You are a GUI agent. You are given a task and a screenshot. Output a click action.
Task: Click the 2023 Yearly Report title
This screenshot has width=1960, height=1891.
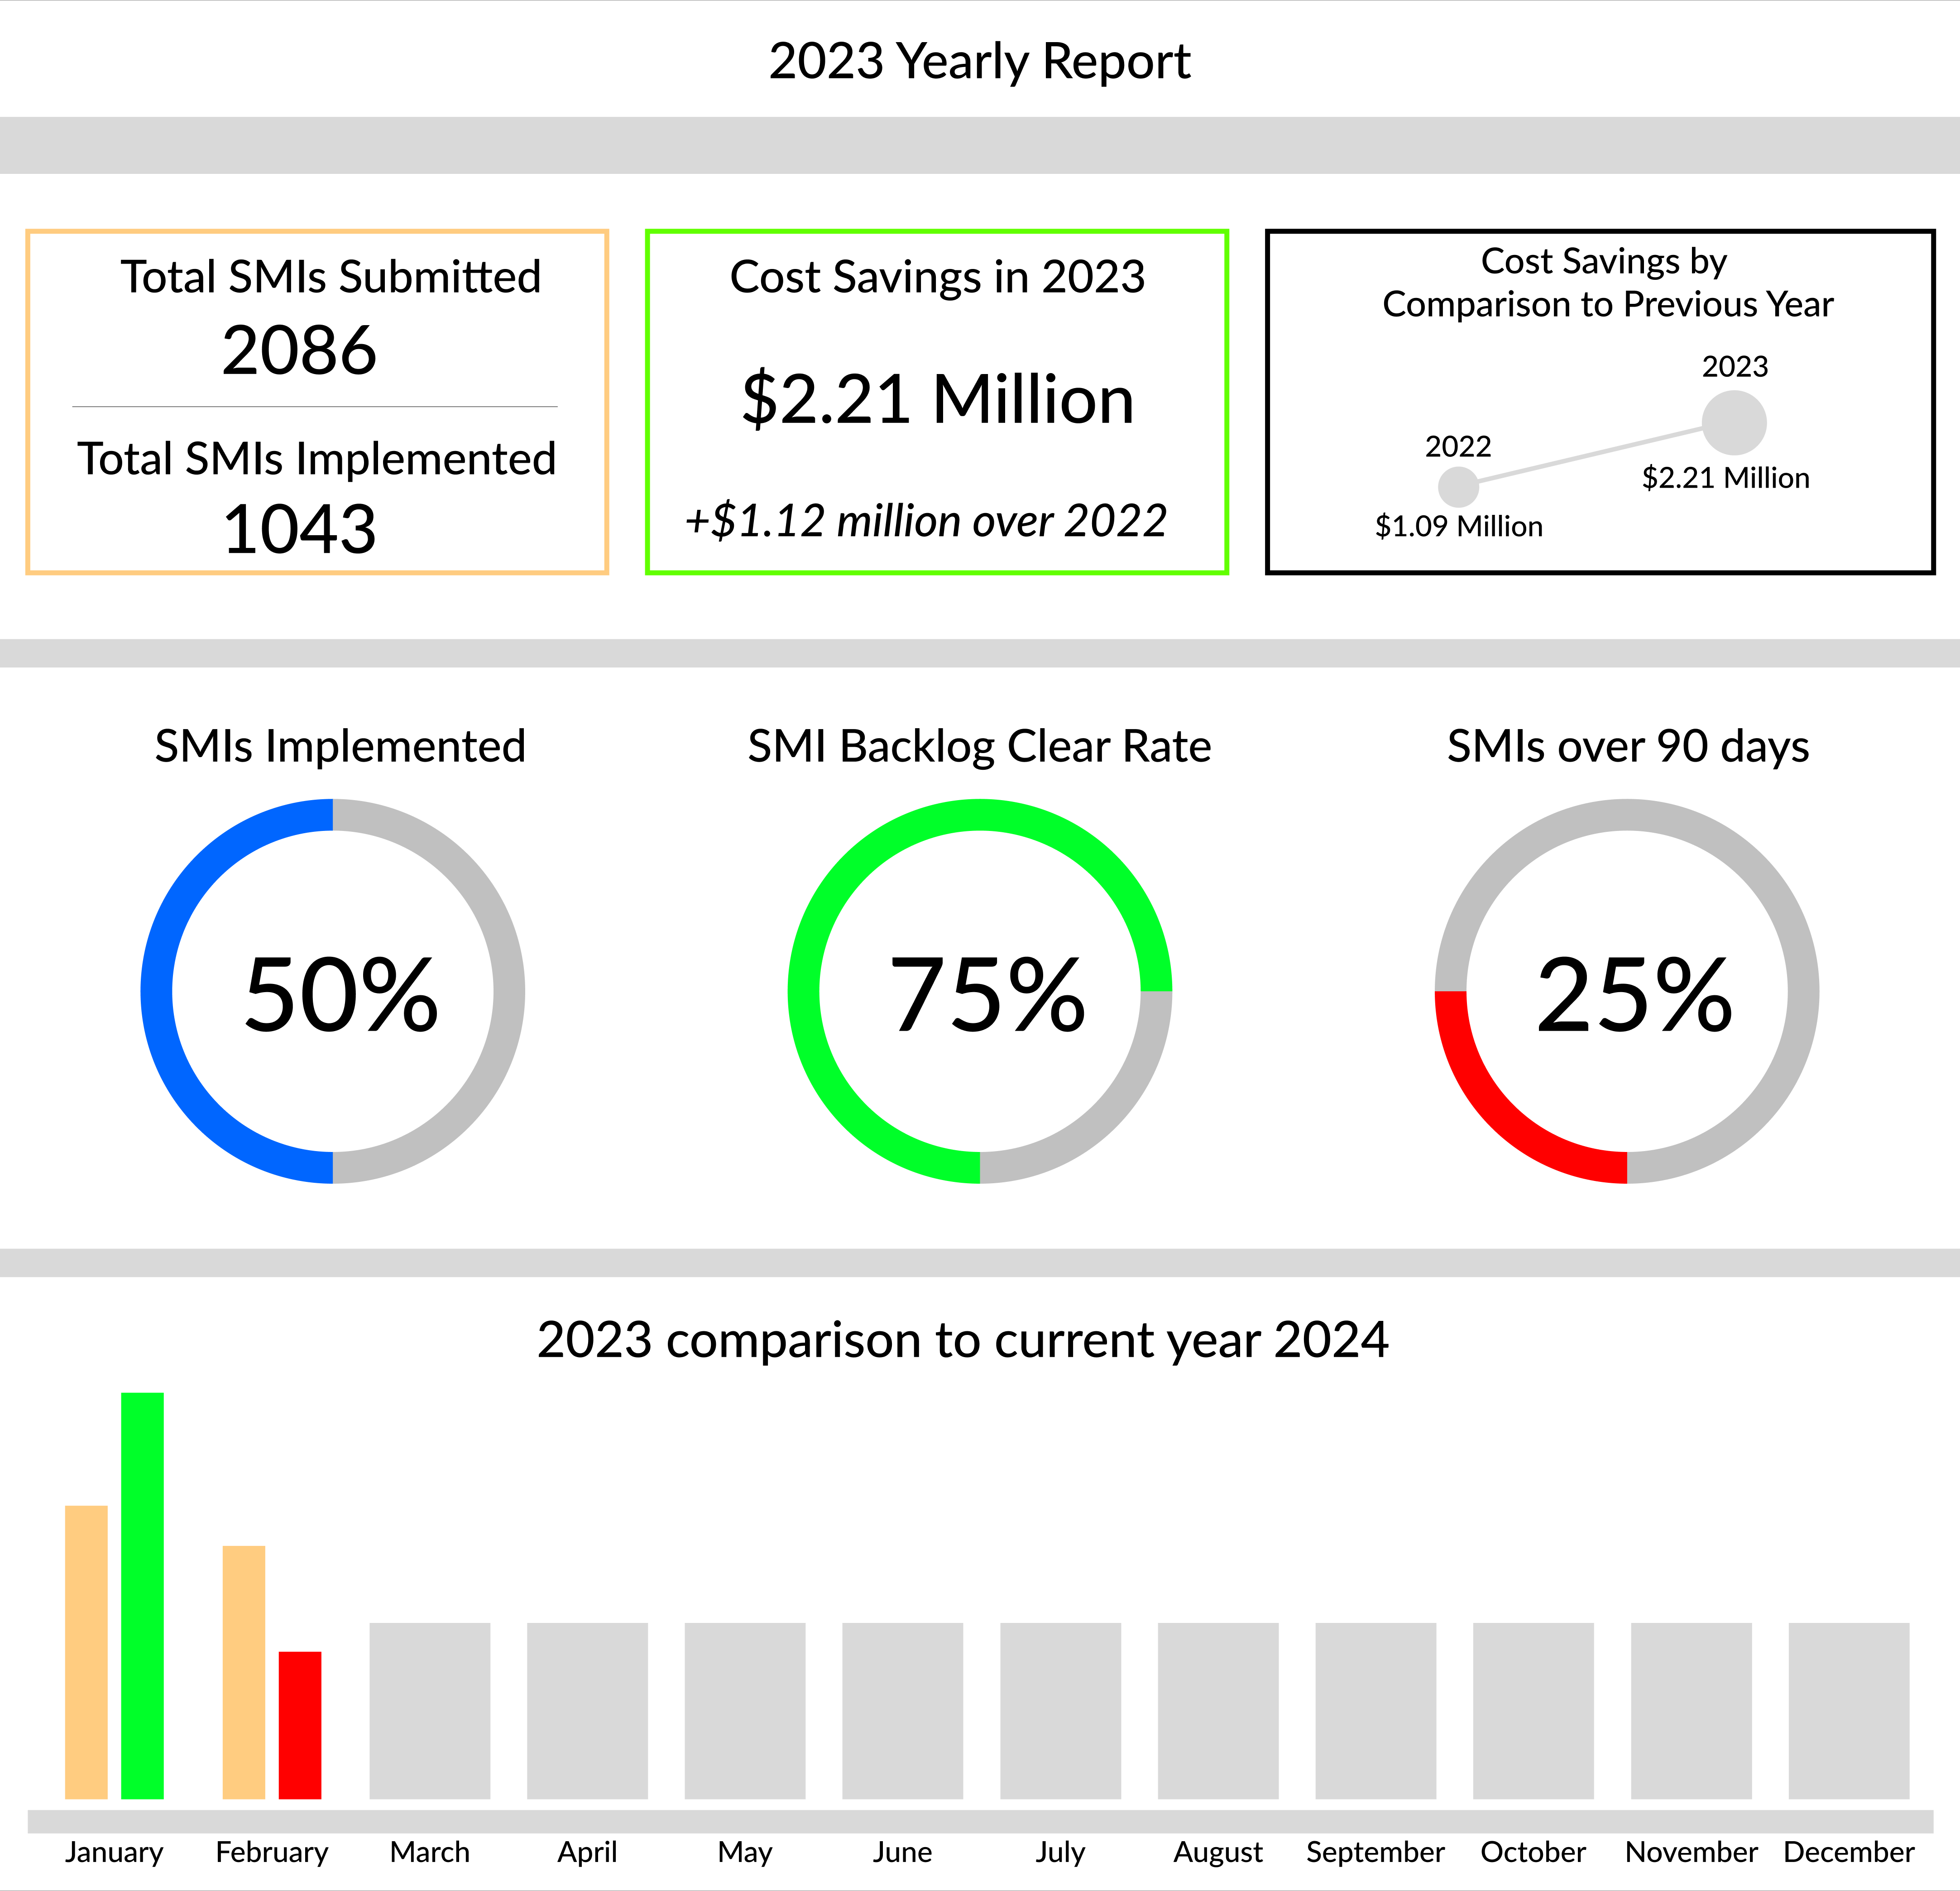pyautogui.click(x=979, y=61)
